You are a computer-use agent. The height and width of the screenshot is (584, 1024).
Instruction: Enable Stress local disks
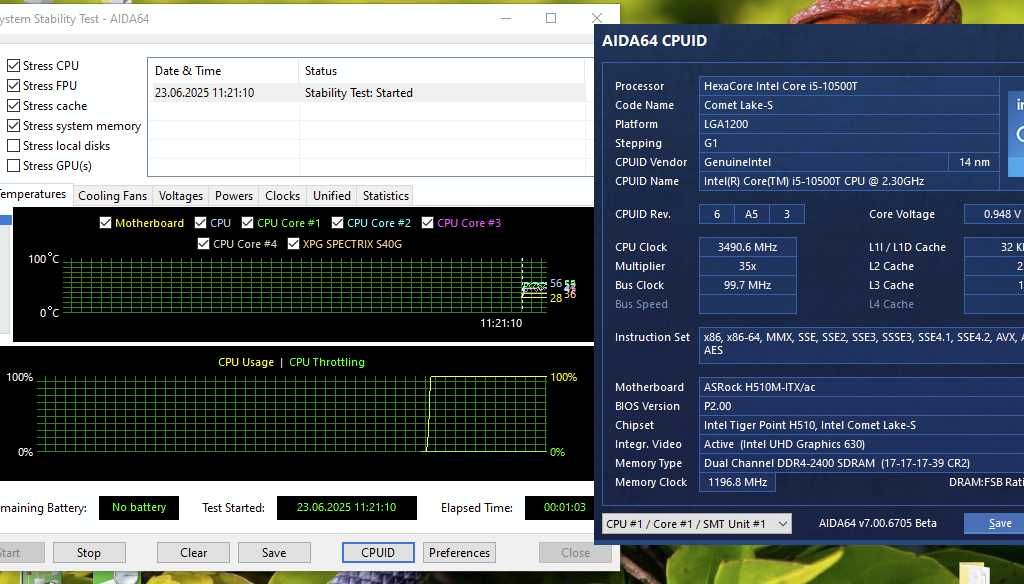pos(13,146)
